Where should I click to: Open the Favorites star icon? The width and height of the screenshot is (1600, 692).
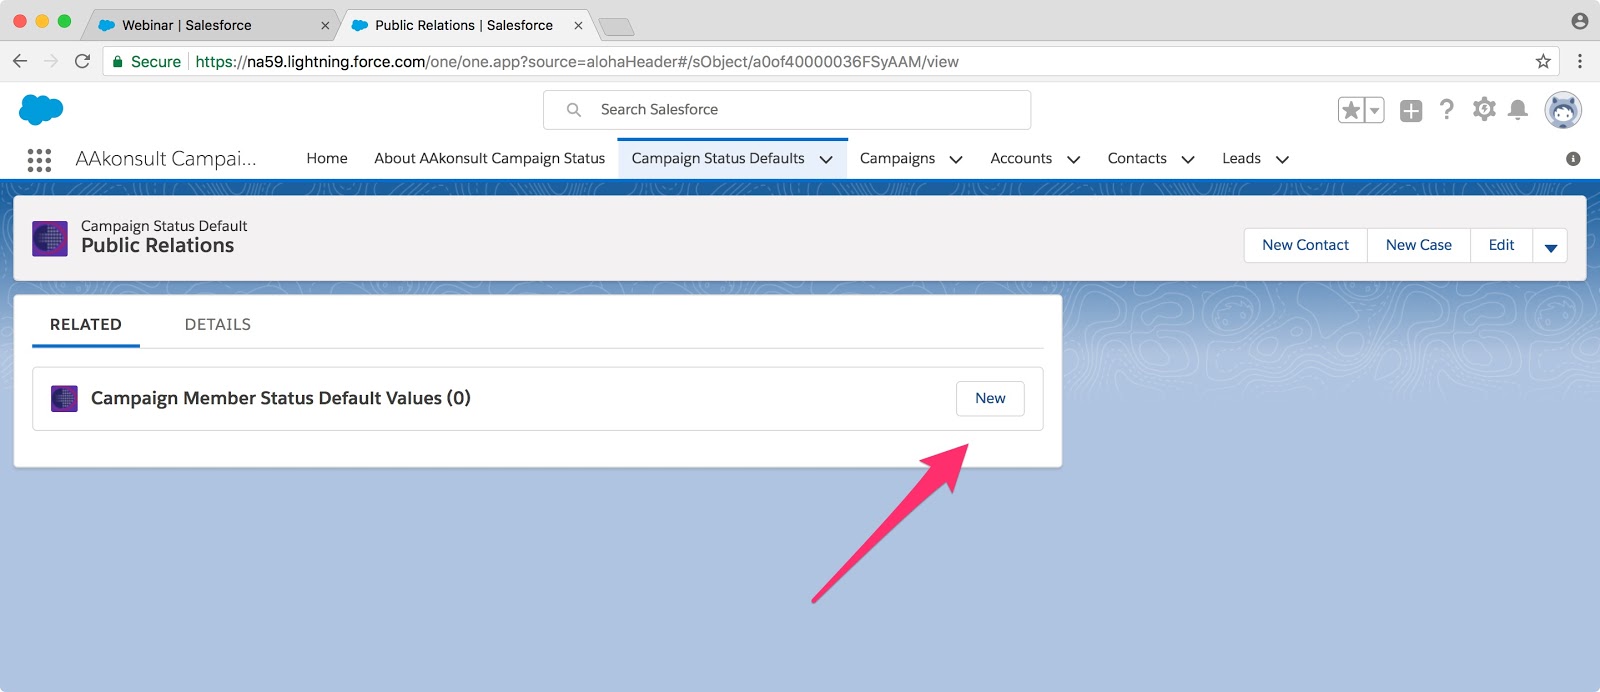1351,110
